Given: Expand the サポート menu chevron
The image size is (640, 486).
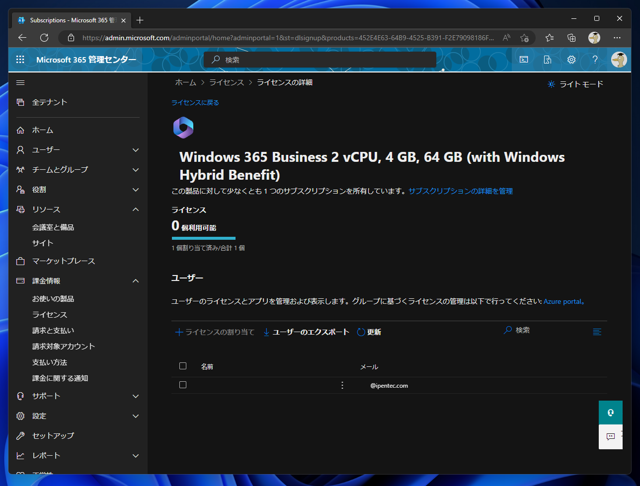Looking at the screenshot, I should tap(136, 396).
